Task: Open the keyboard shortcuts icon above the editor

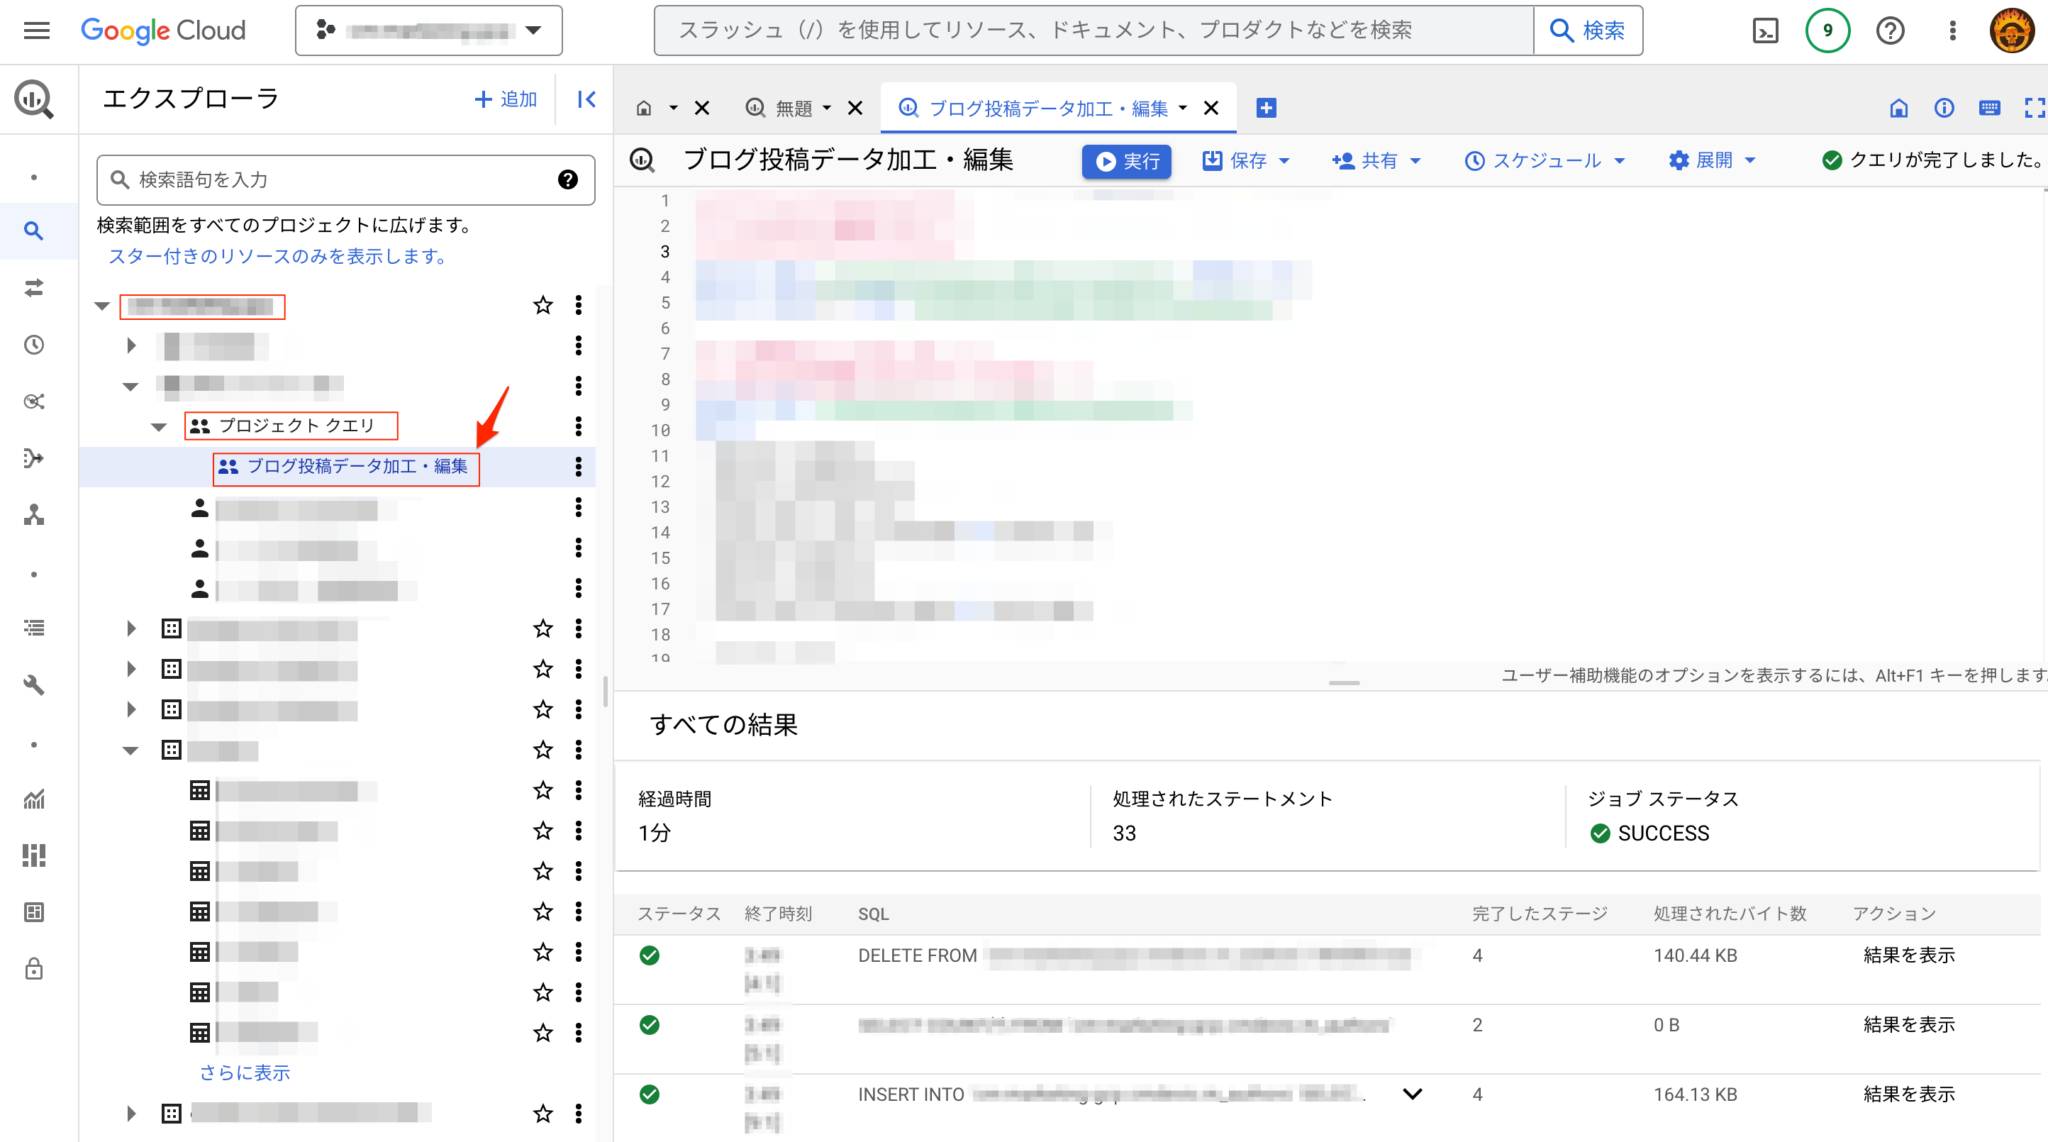Action: tap(1989, 108)
